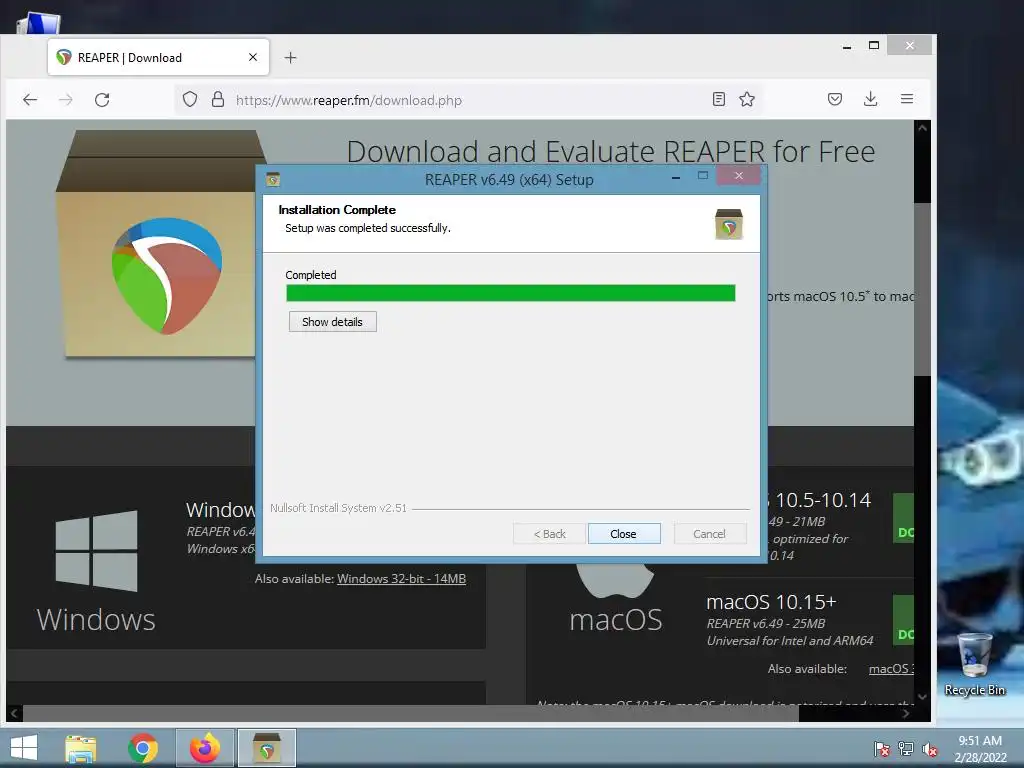The image size is (1024, 768).
Task: Bookmark this page with star icon
Action: tap(747, 99)
